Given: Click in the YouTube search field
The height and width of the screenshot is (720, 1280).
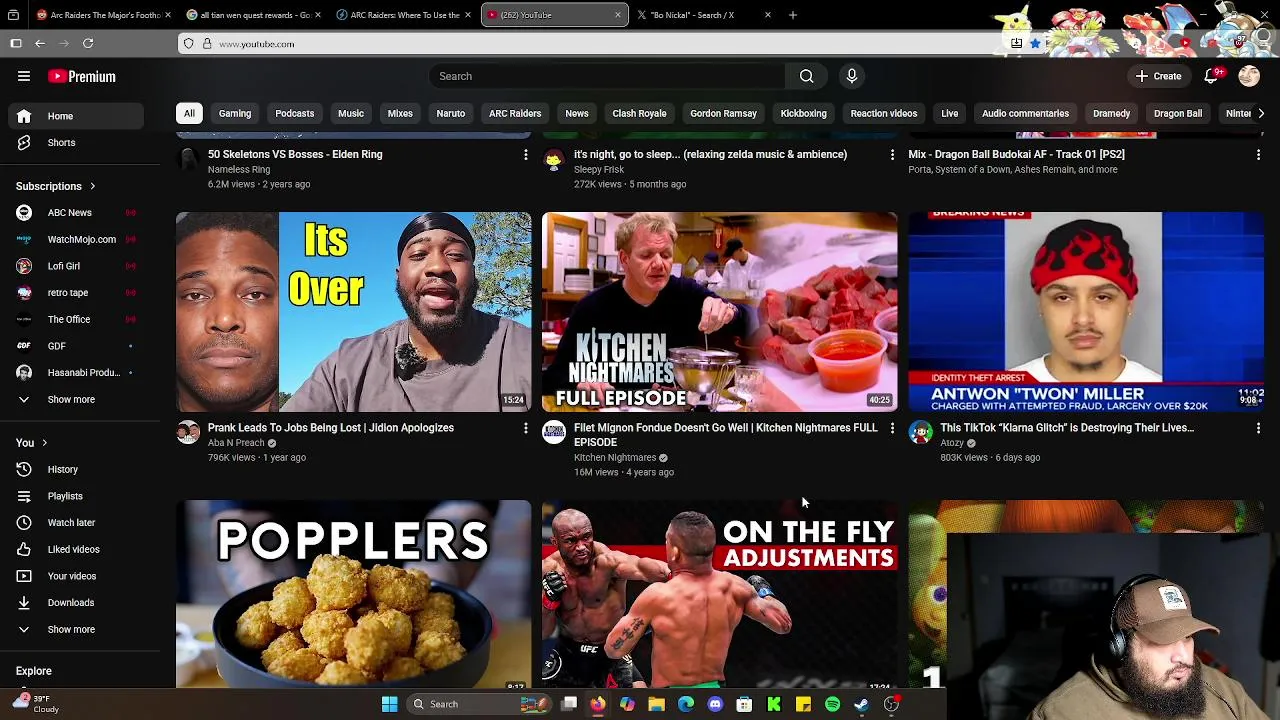Looking at the screenshot, I should point(607,76).
